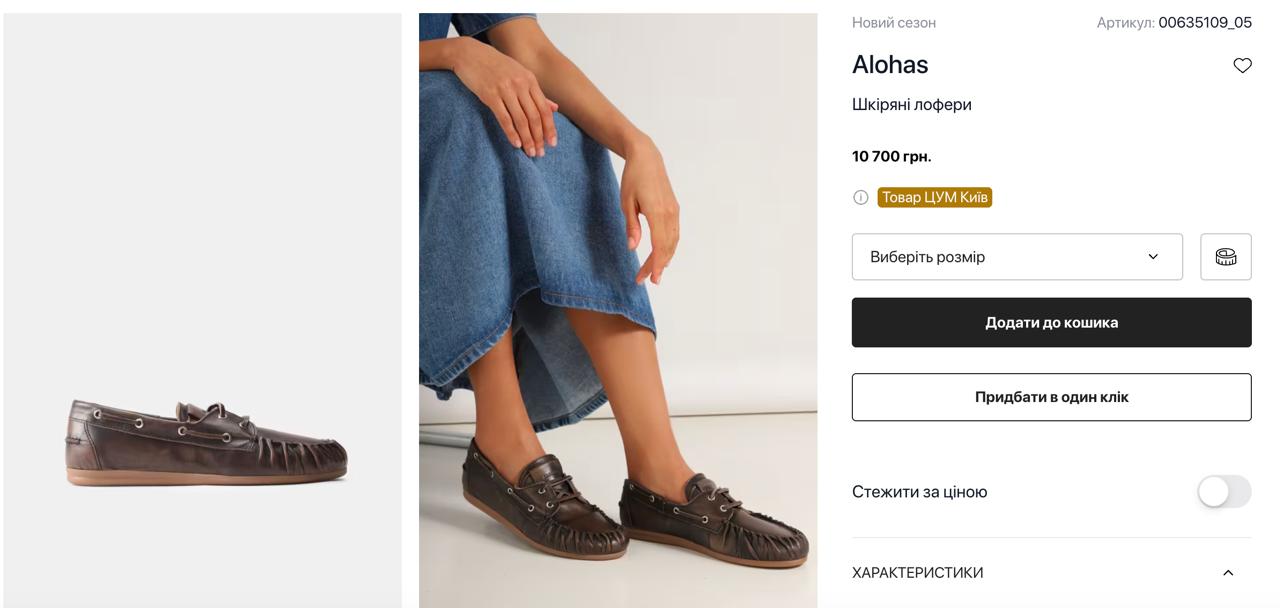Open the Alohas brand link
Screen dimensions: 1280x608
coord(890,65)
